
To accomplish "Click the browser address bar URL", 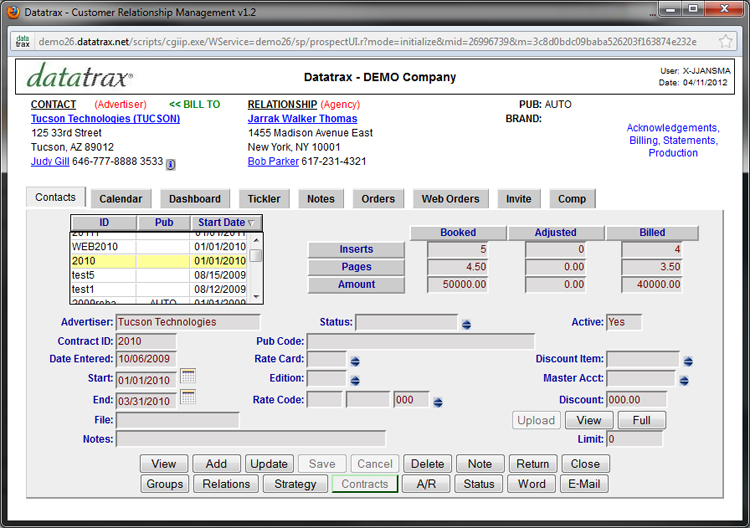I will coord(367,42).
